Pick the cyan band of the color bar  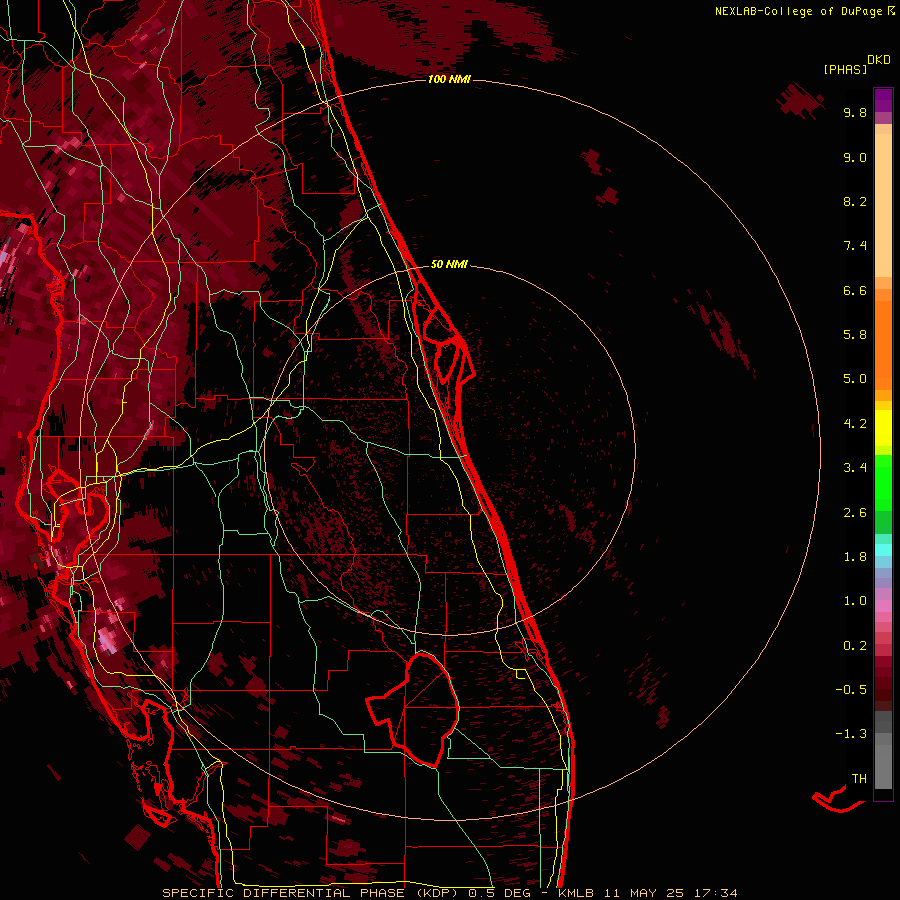click(883, 550)
